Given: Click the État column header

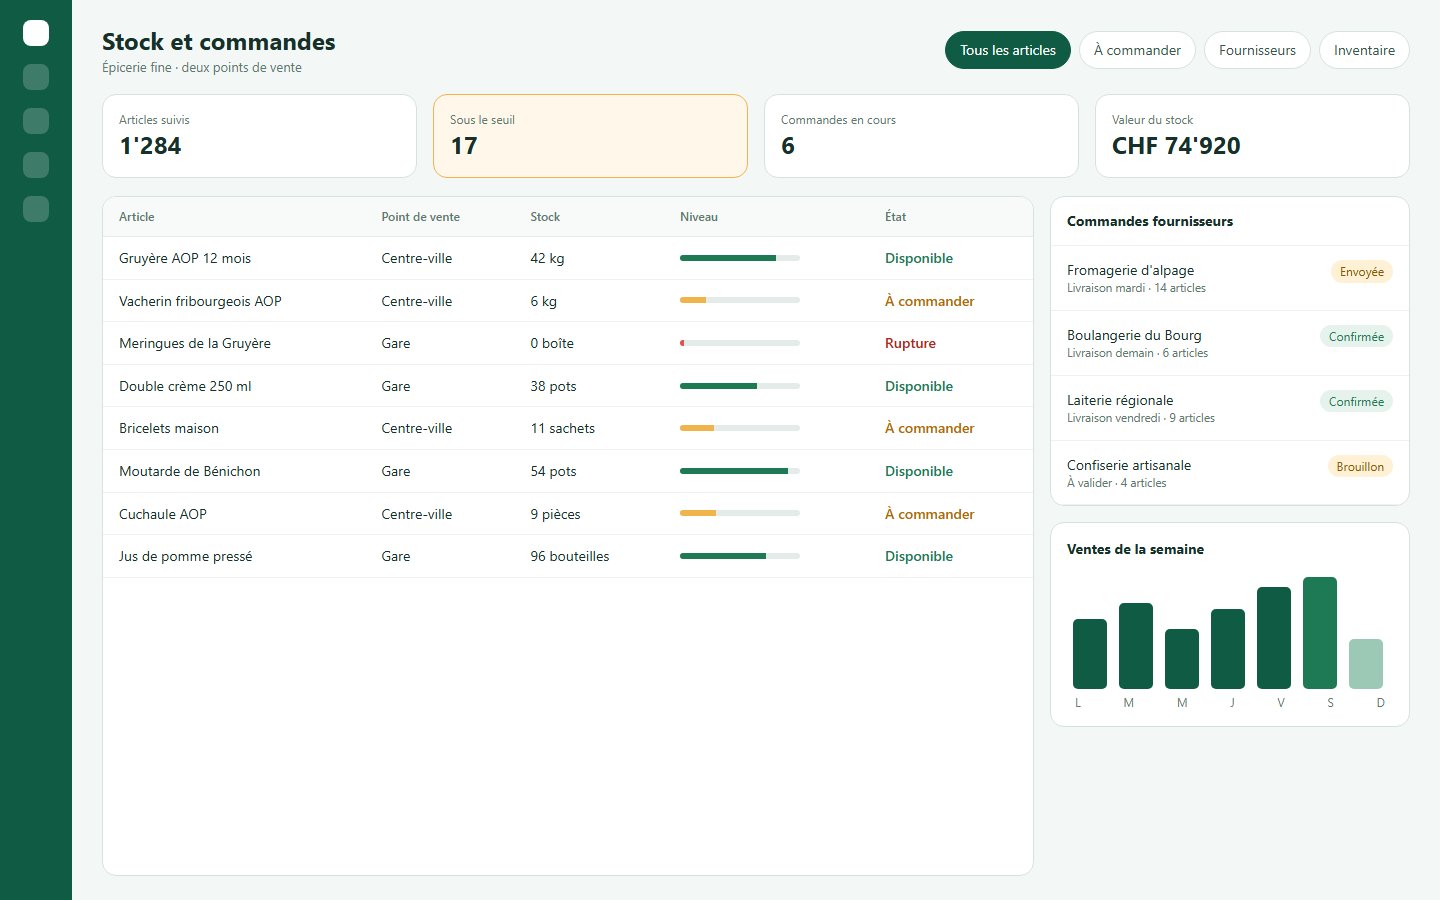Looking at the screenshot, I should (x=896, y=217).
